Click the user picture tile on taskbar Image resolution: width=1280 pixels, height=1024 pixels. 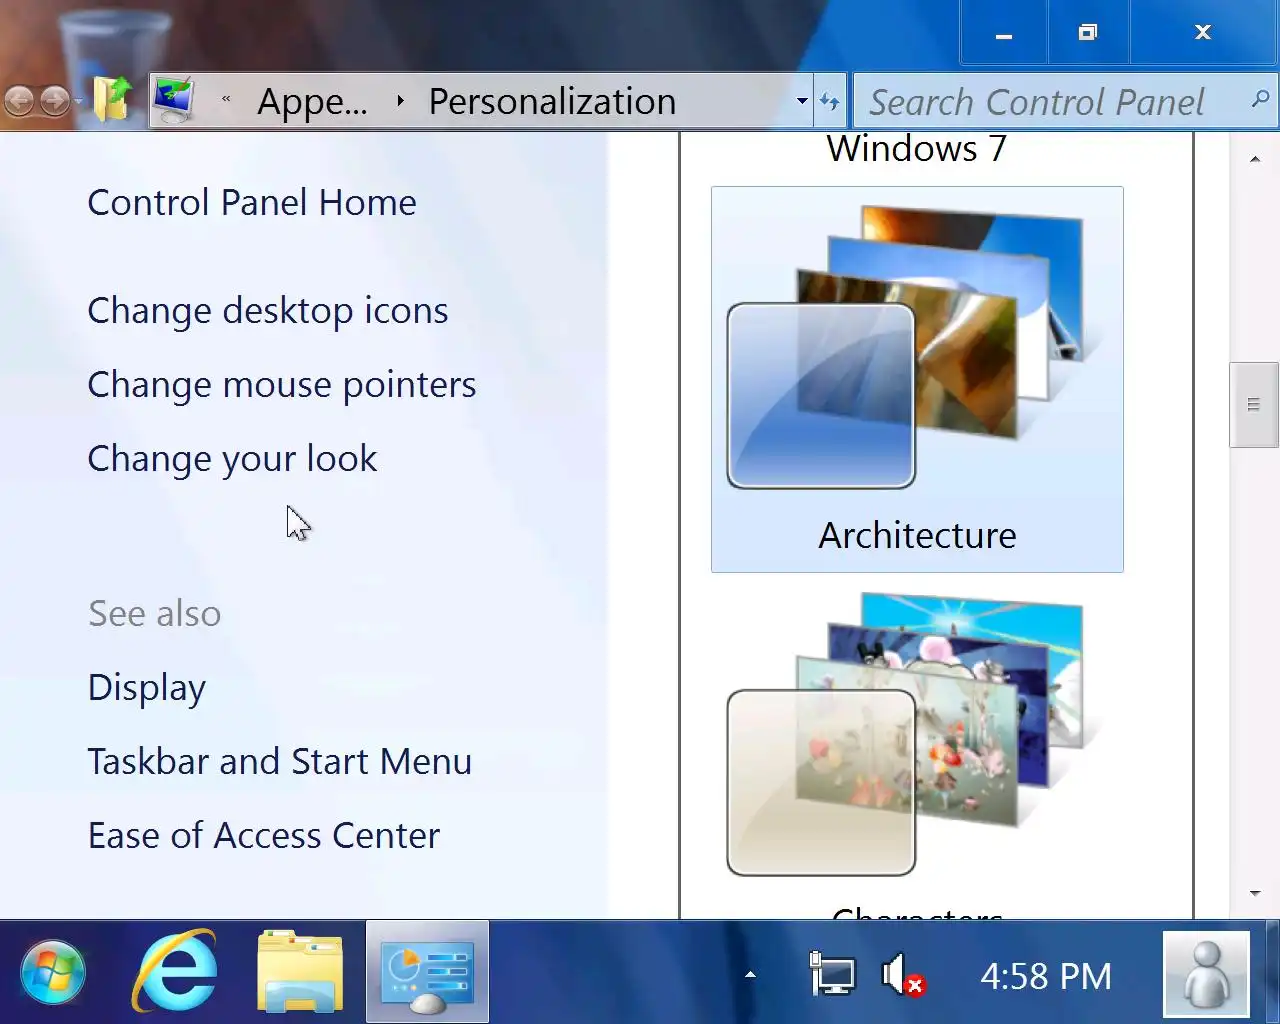point(1206,974)
